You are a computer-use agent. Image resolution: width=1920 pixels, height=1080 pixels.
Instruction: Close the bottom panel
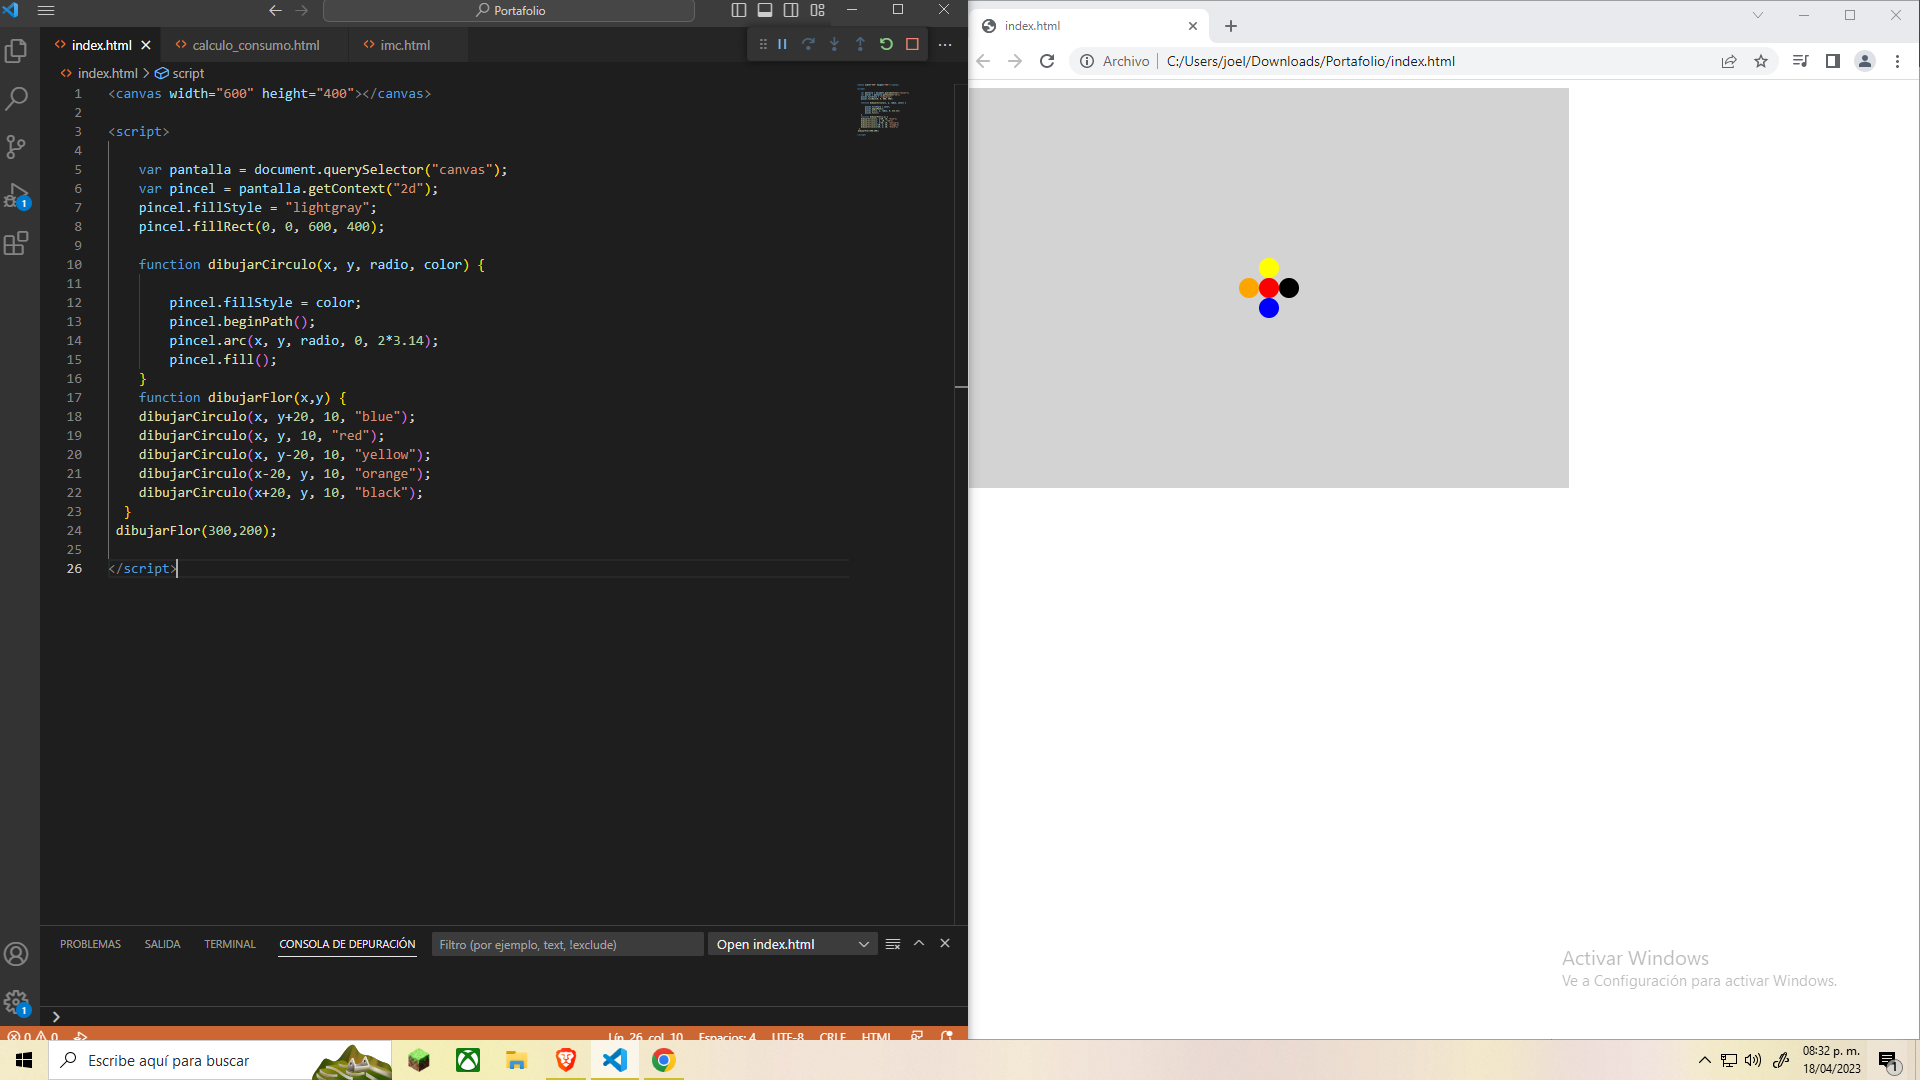coord(945,943)
